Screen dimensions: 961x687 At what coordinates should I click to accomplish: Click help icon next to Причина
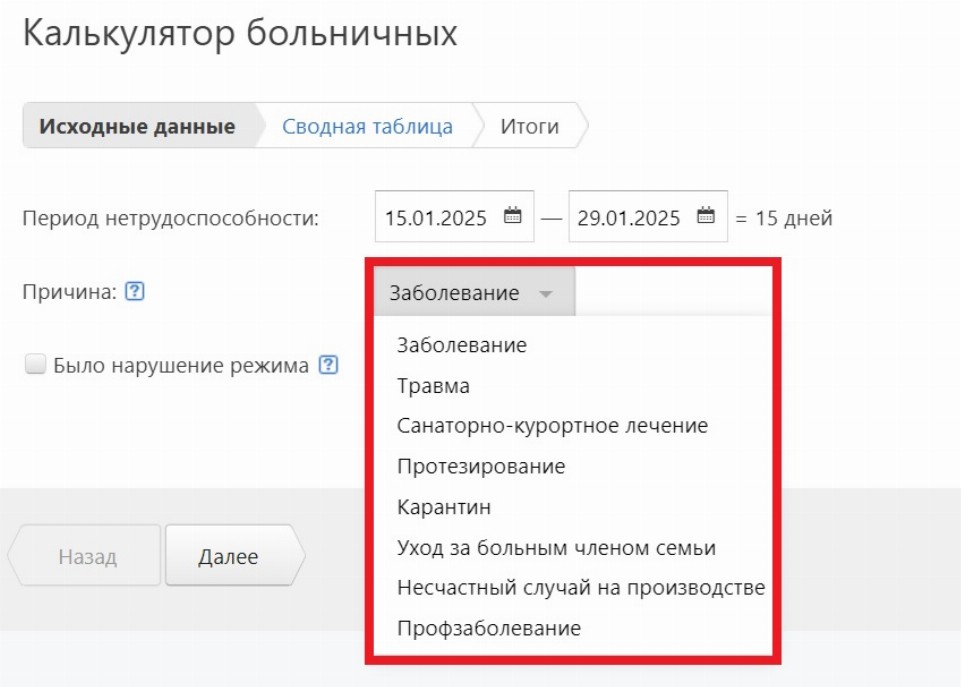(x=136, y=292)
